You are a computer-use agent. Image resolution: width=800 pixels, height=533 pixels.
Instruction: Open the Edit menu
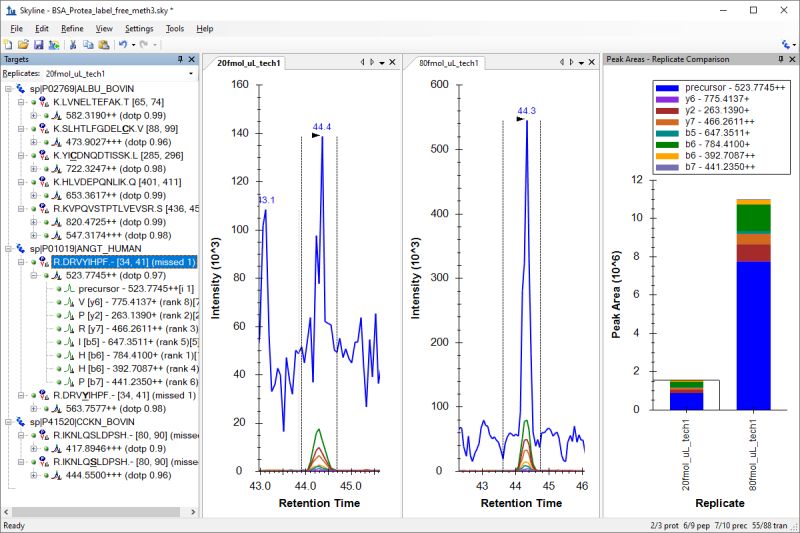(x=42, y=29)
